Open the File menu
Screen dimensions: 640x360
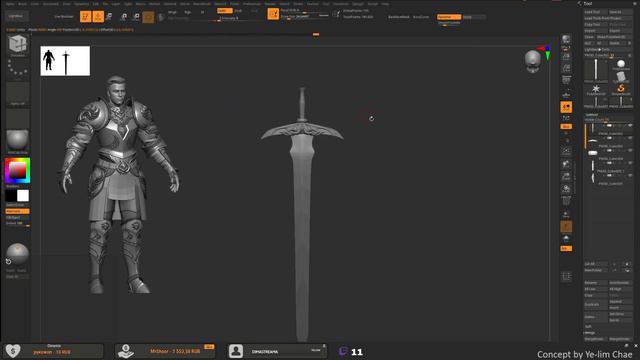(x=105, y=4)
